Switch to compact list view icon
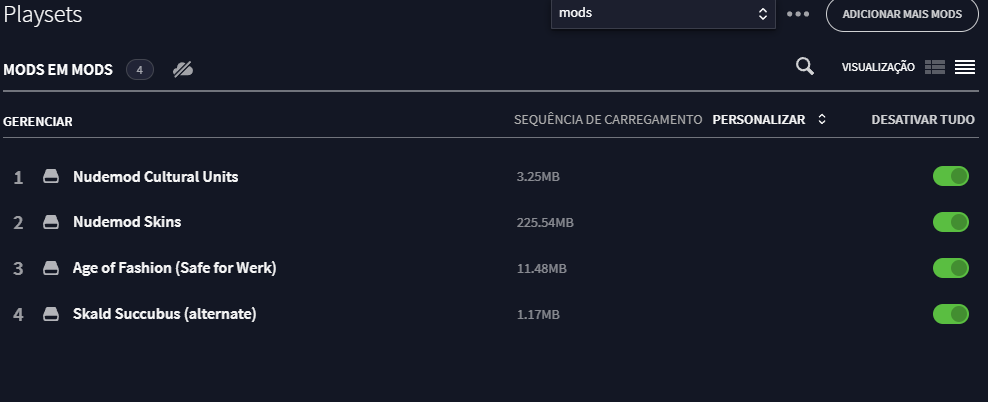This screenshot has height=402, width=988. [x=965, y=67]
